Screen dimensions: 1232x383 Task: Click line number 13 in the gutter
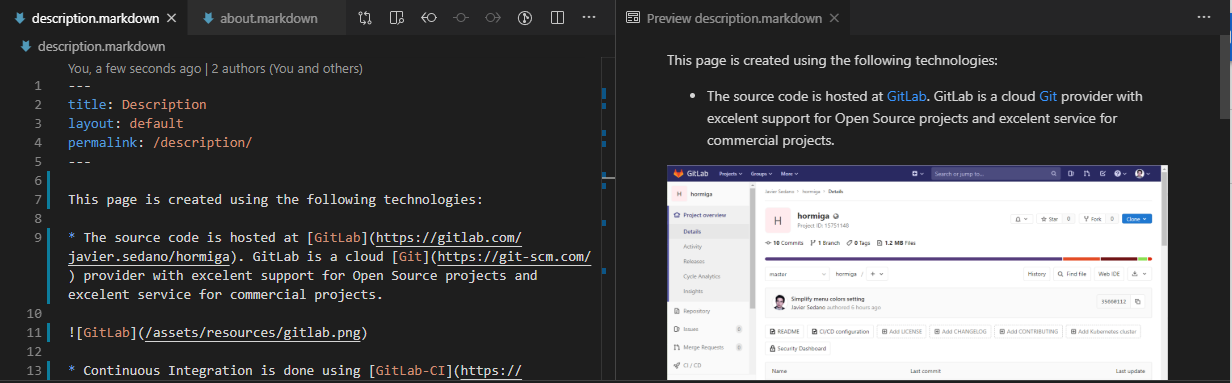tap(34, 371)
